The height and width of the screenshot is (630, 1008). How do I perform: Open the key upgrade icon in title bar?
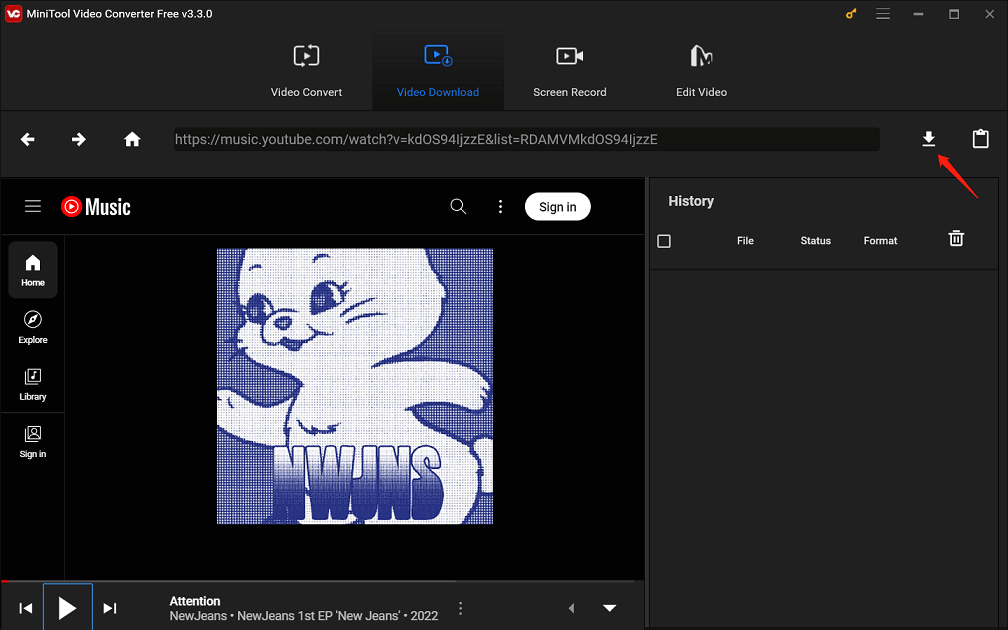click(x=851, y=14)
